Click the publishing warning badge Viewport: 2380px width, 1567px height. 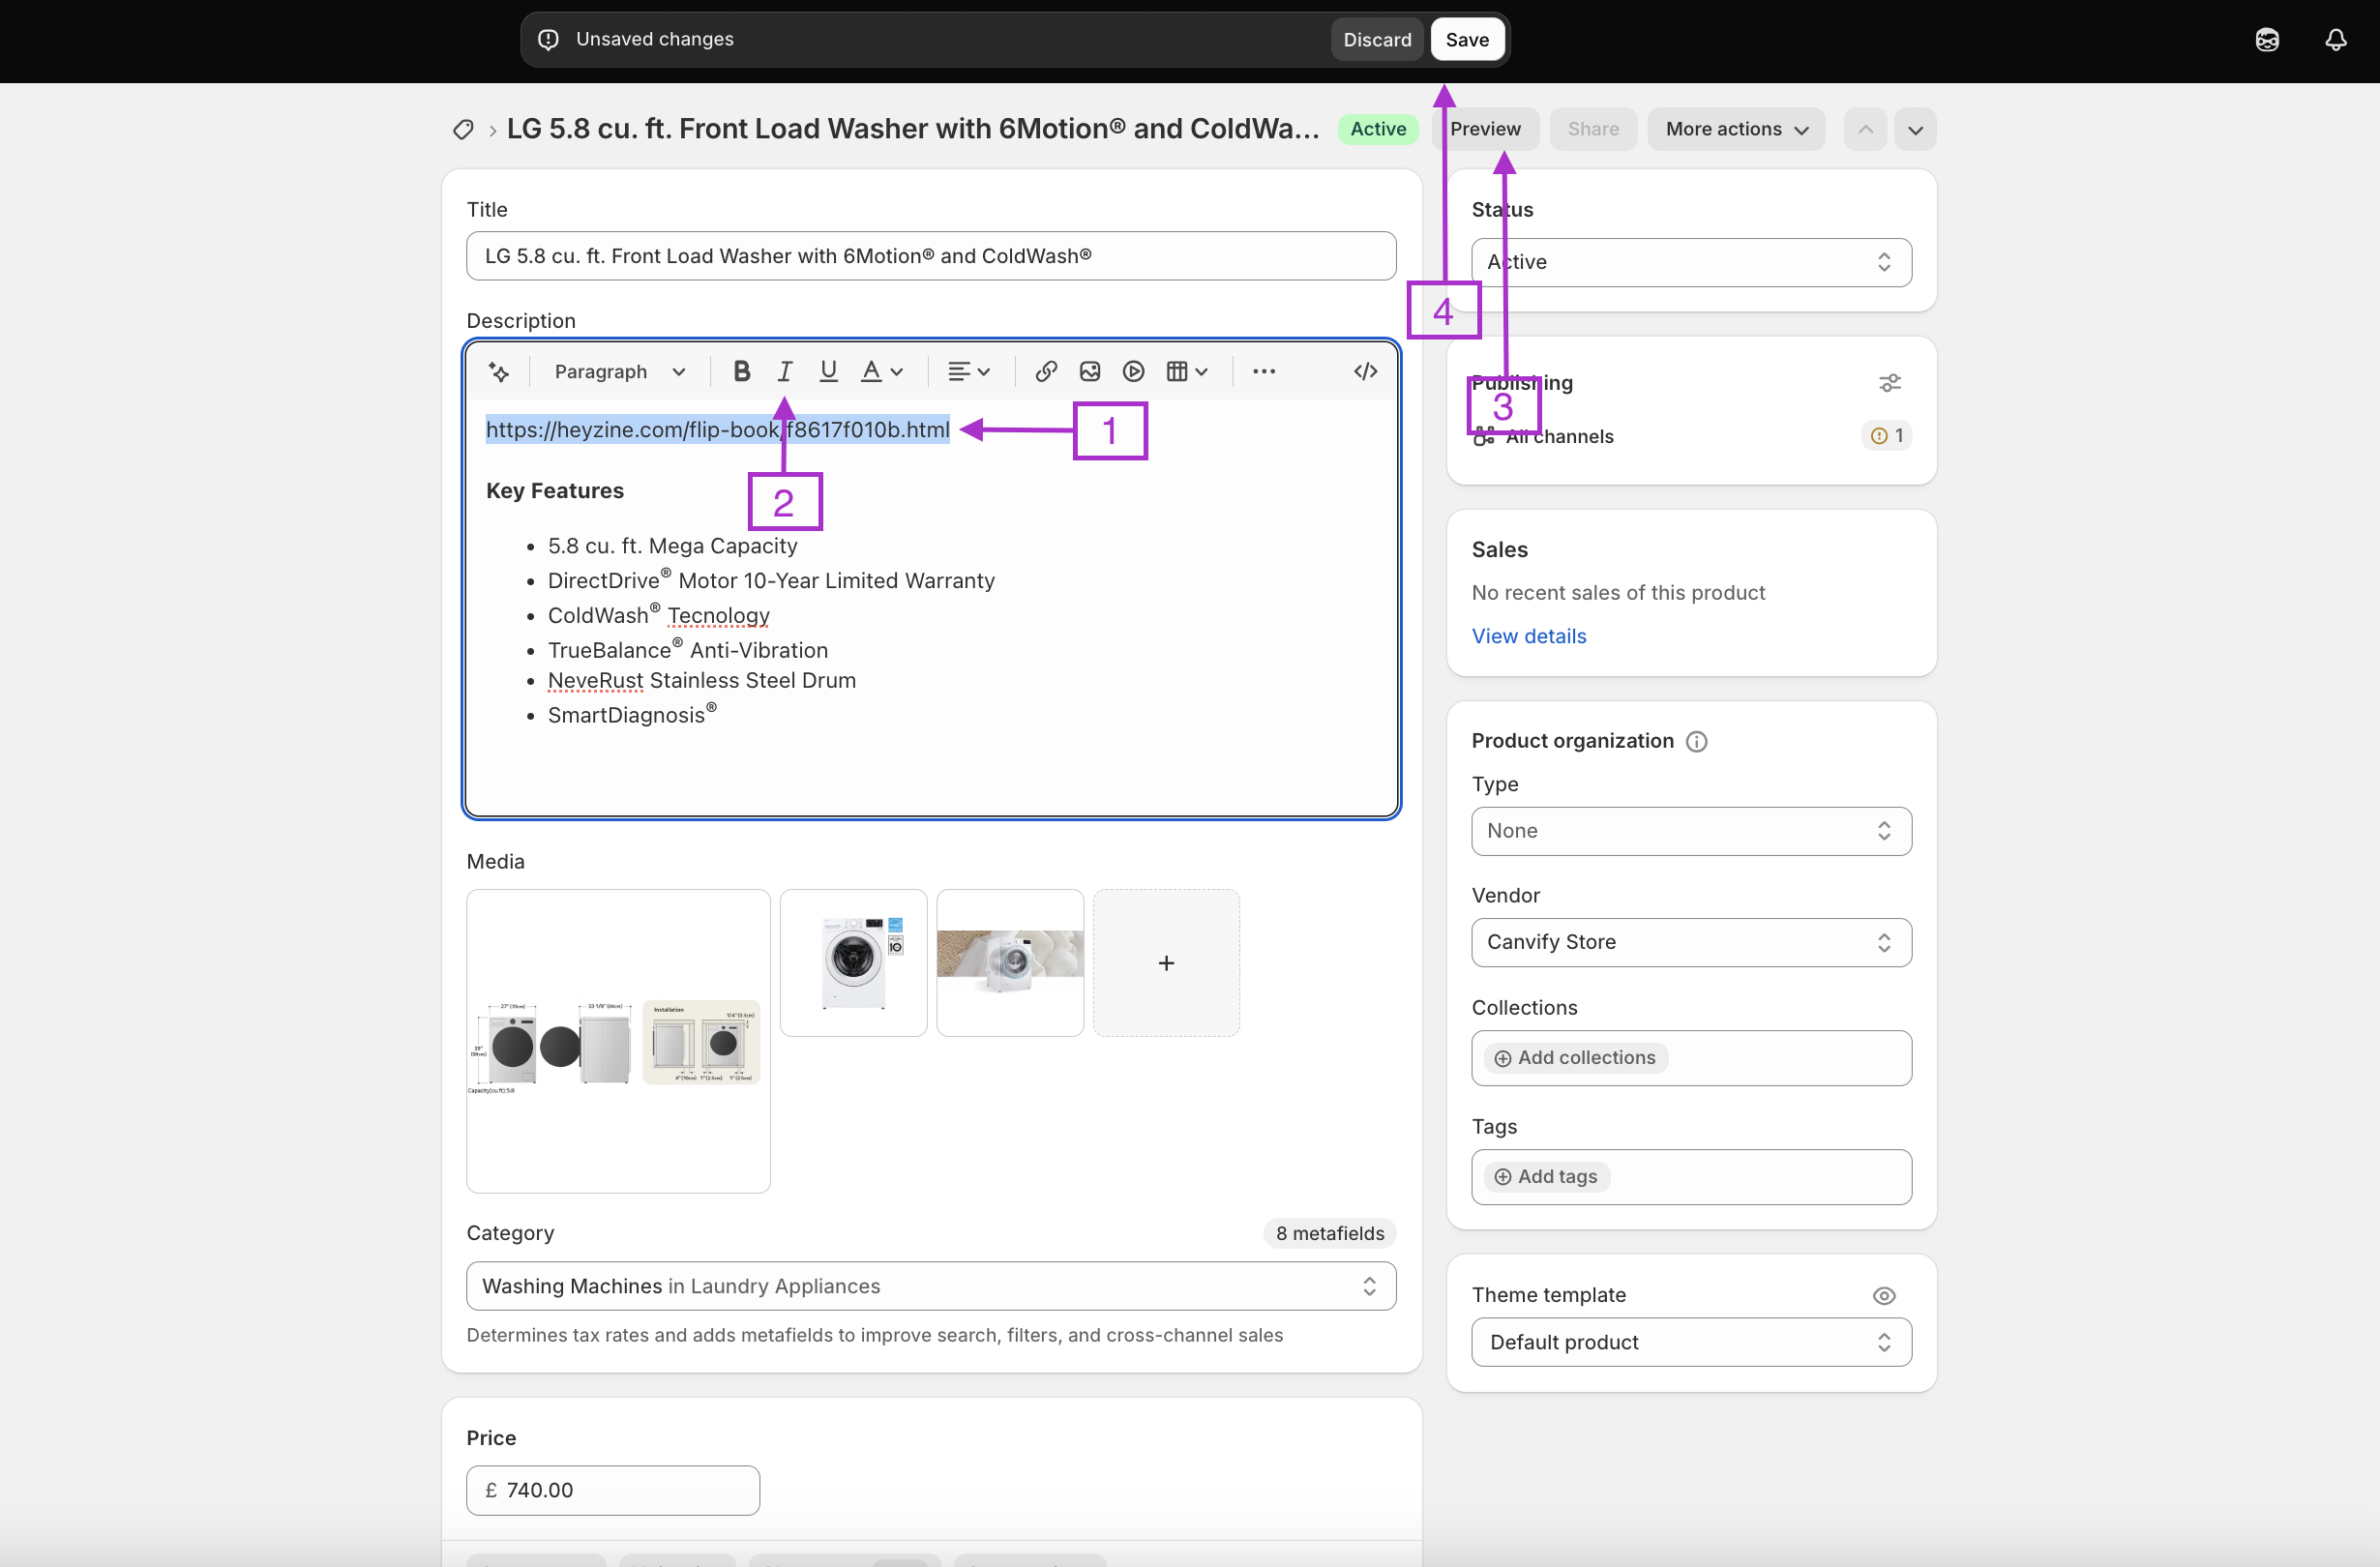click(x=1886, y=435)
